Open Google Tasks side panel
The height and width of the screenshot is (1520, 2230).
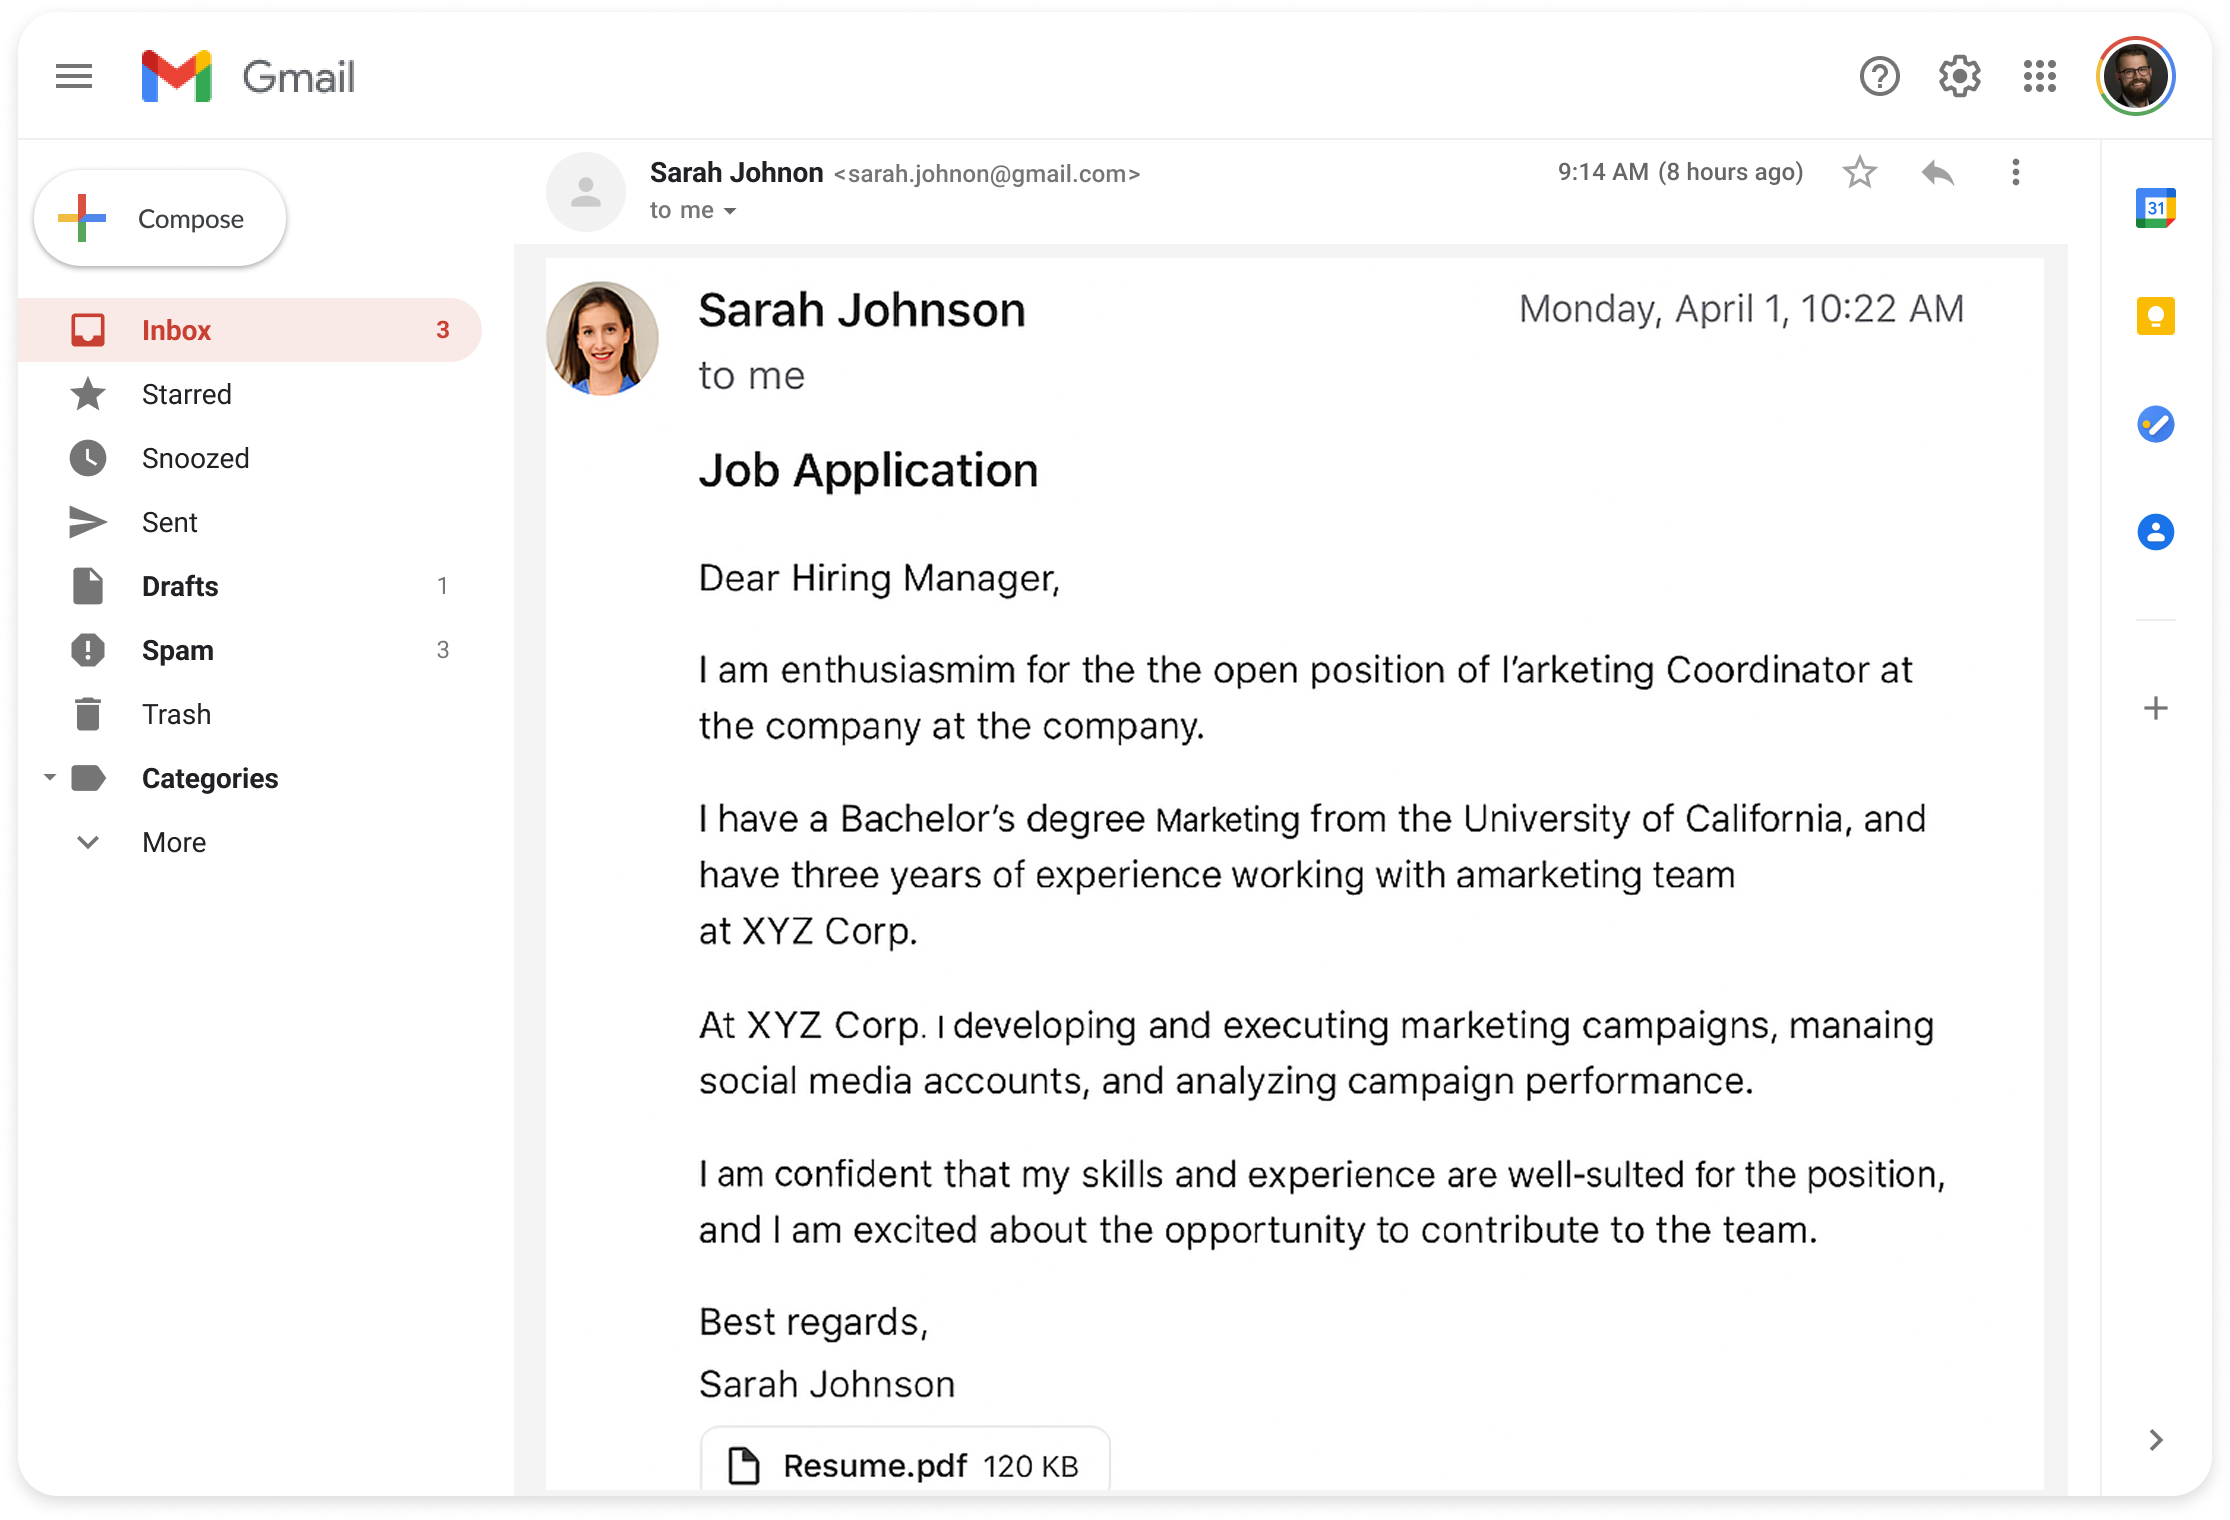click(x=2156, y=424)
